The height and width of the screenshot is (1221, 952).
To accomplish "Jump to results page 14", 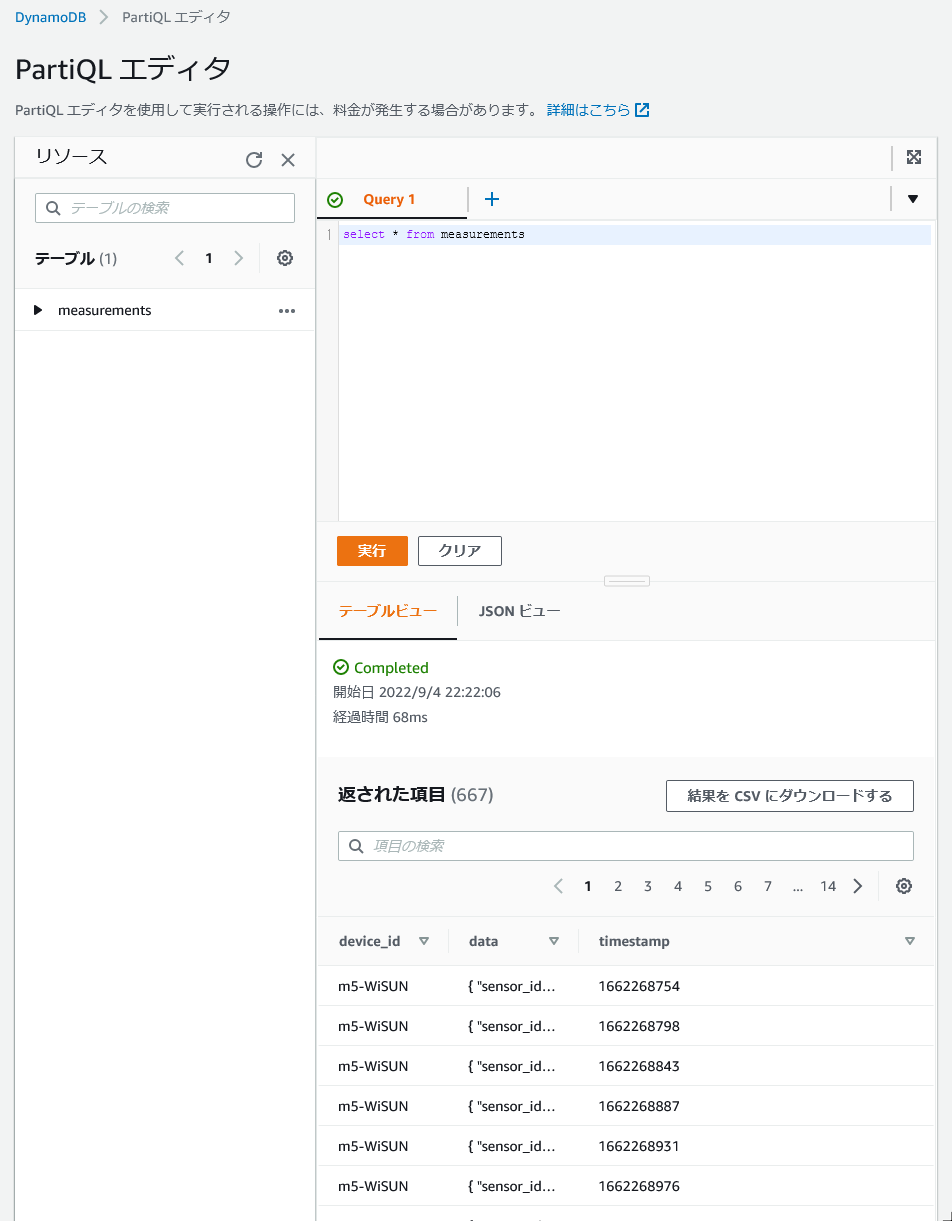I will 828,886.
